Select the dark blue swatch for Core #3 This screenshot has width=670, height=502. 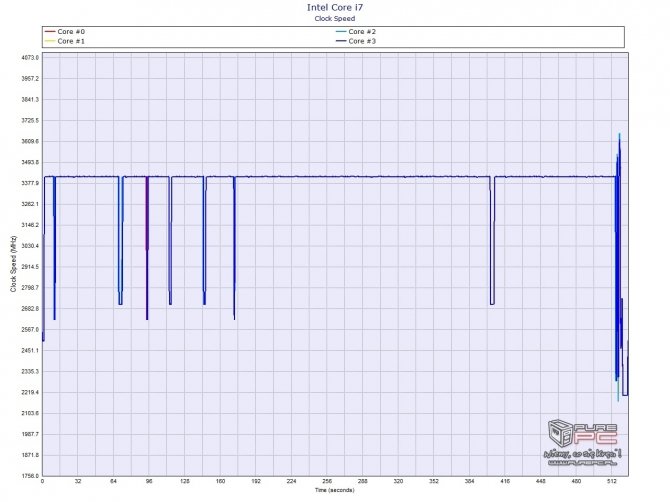coord(341,41)
